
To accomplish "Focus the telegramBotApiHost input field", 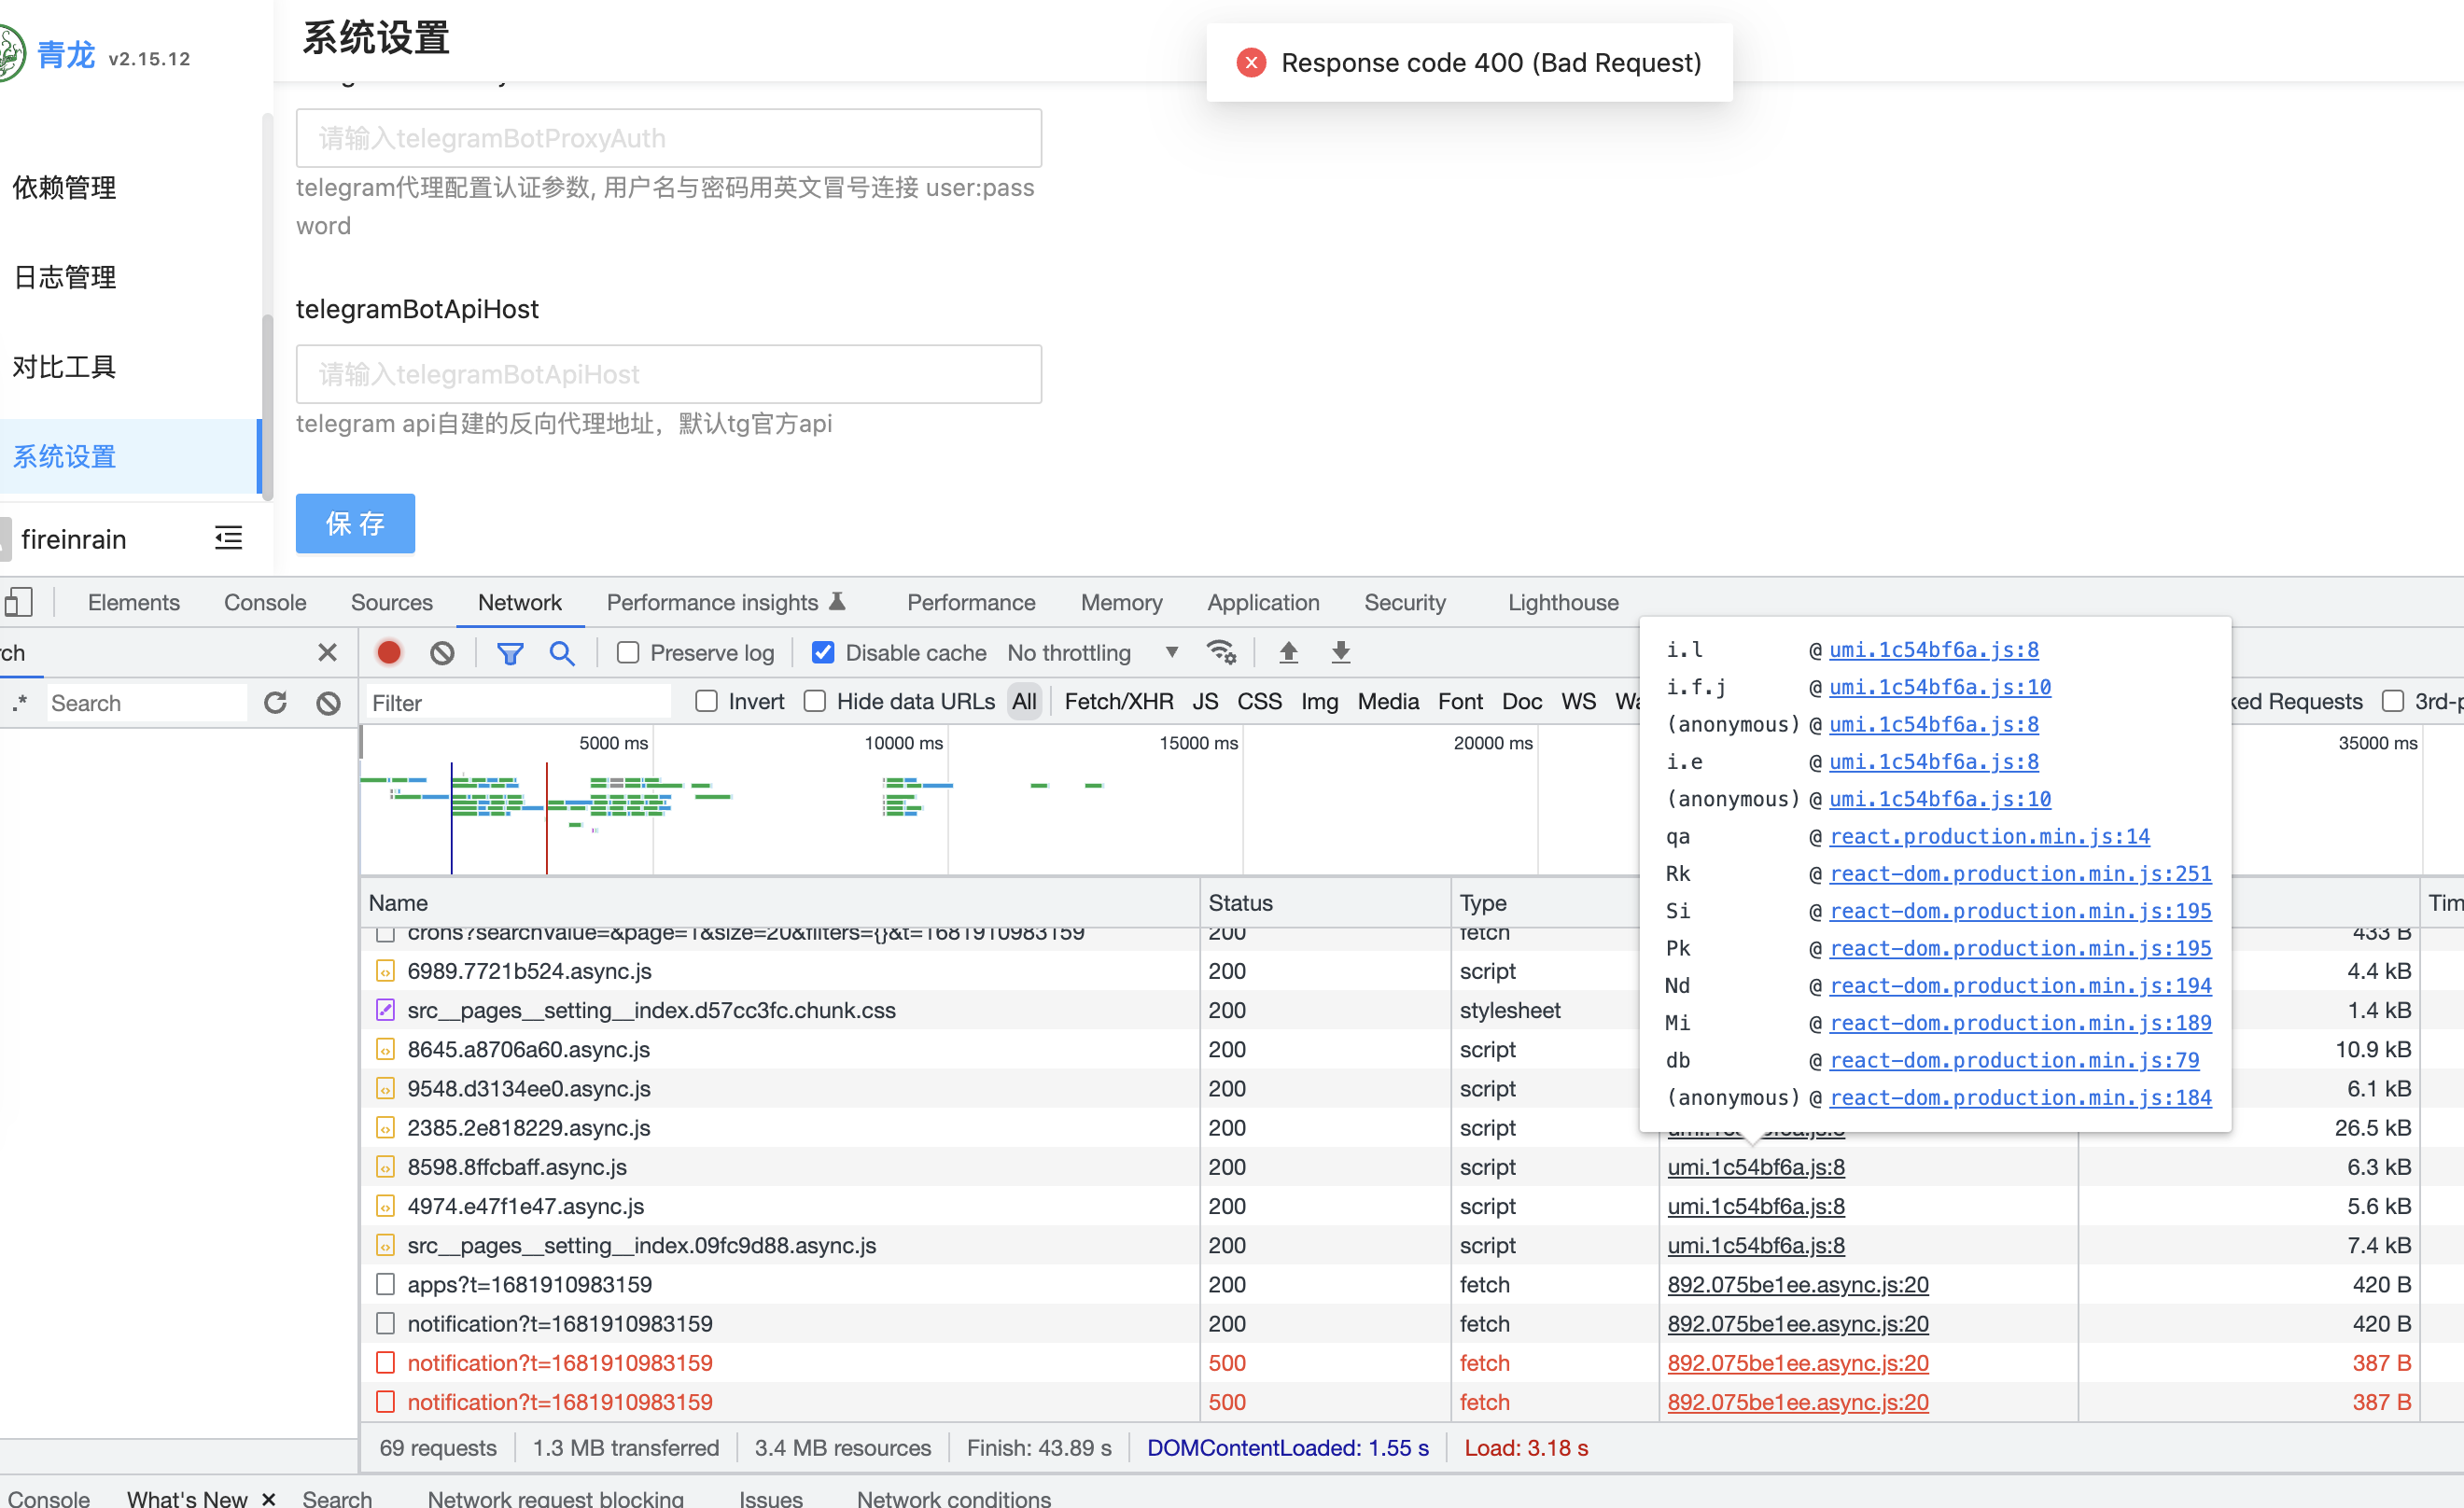I will click(668, 375).
